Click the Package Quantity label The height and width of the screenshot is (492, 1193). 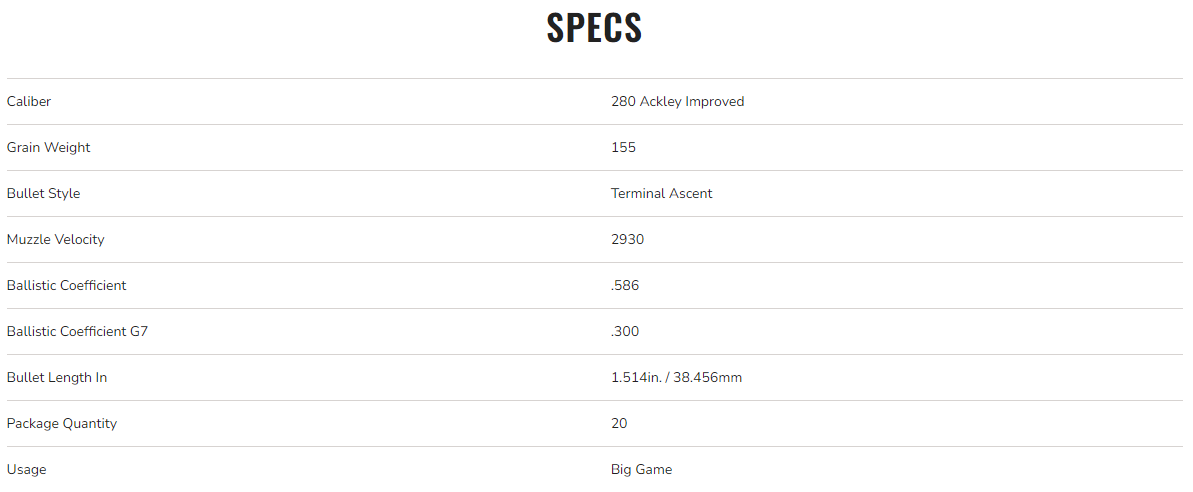click(61, 423)
